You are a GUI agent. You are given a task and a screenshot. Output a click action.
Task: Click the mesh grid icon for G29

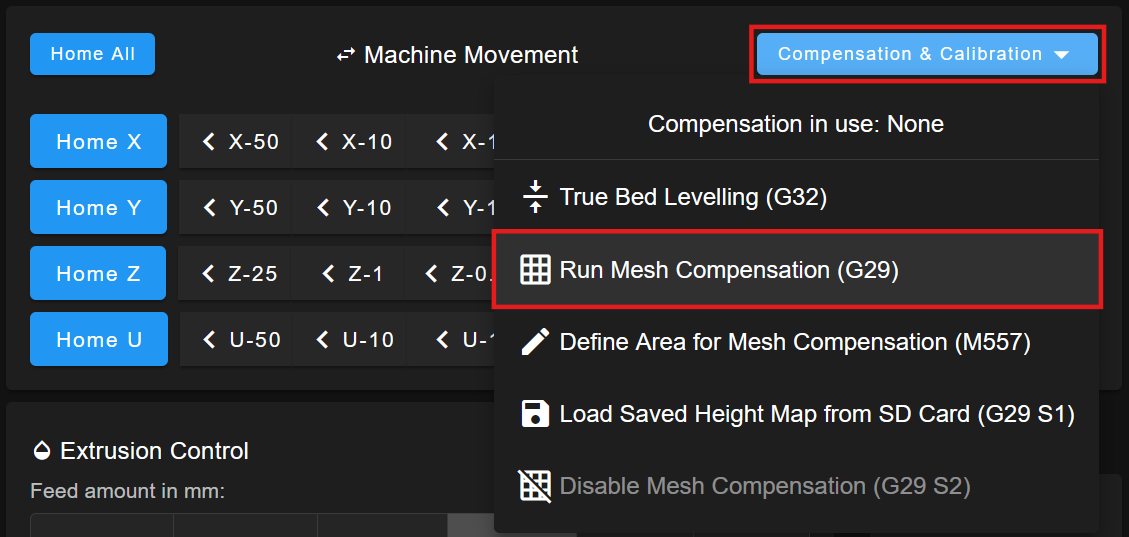[534, 270]
